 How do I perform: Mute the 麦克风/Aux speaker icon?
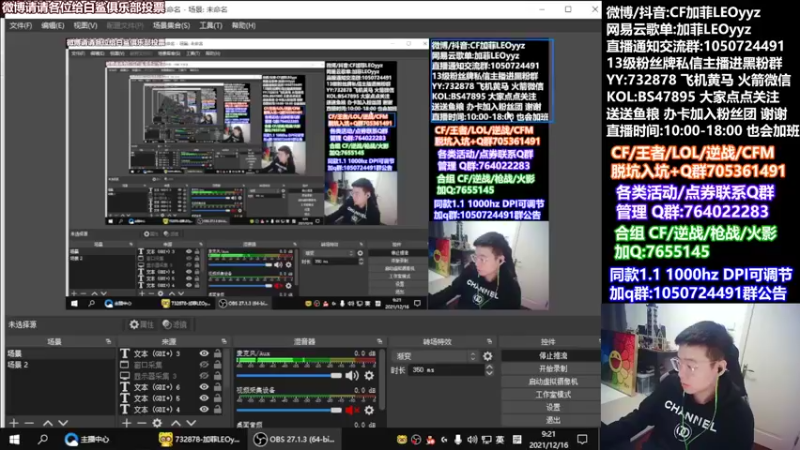tap(352, 376)
